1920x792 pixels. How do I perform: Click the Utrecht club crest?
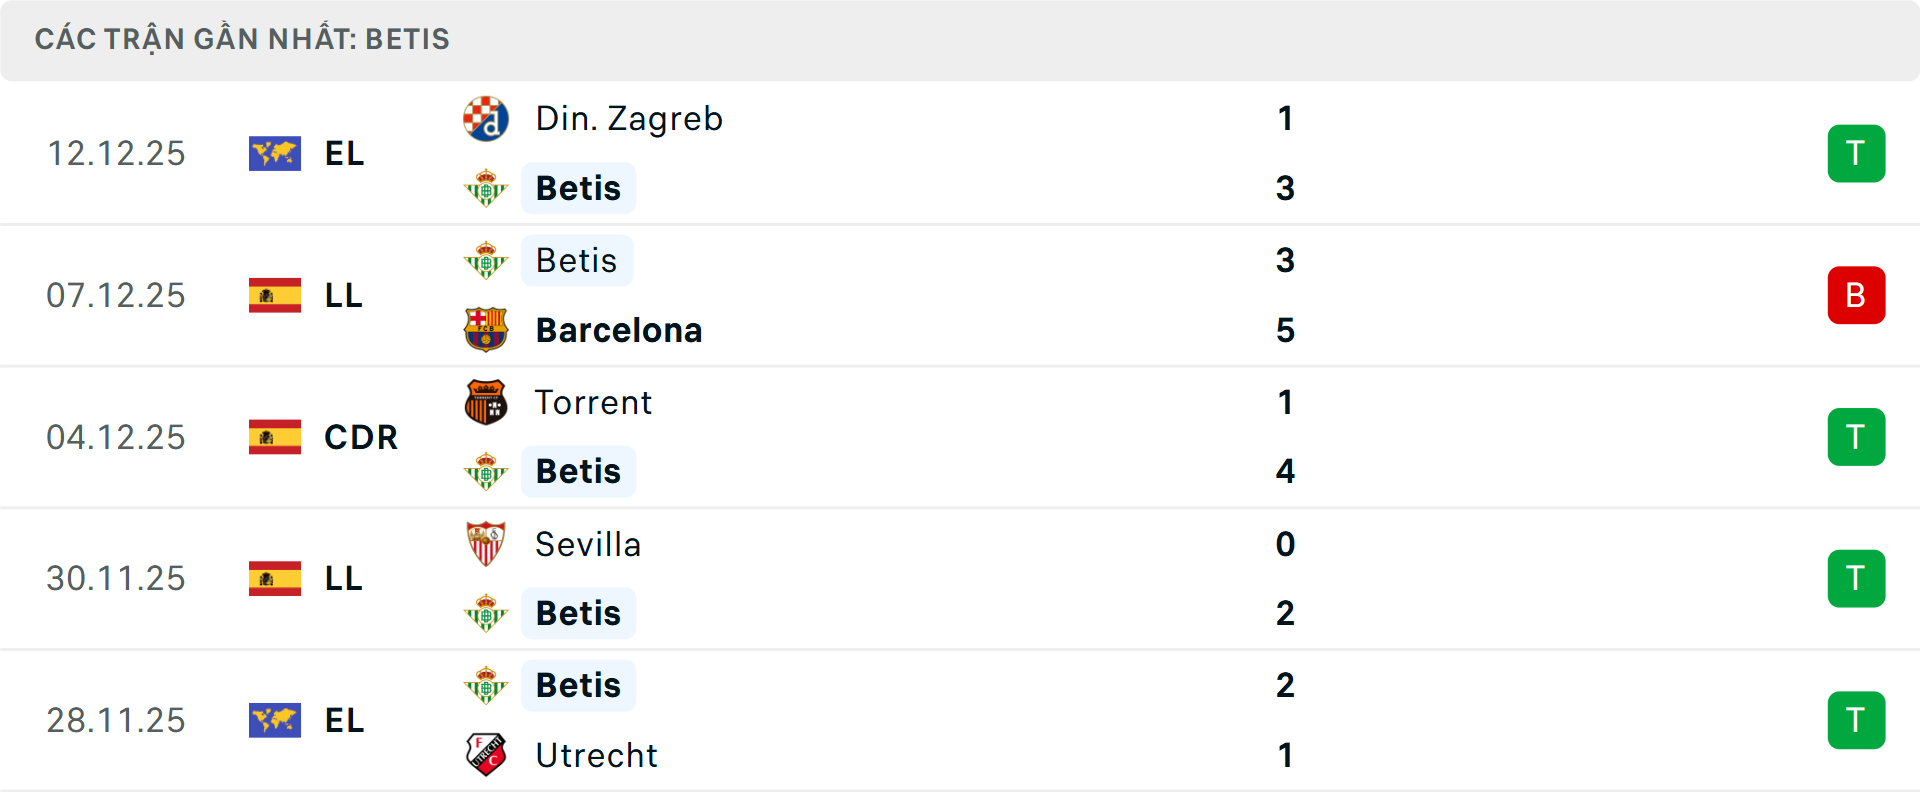pos(486,755)
